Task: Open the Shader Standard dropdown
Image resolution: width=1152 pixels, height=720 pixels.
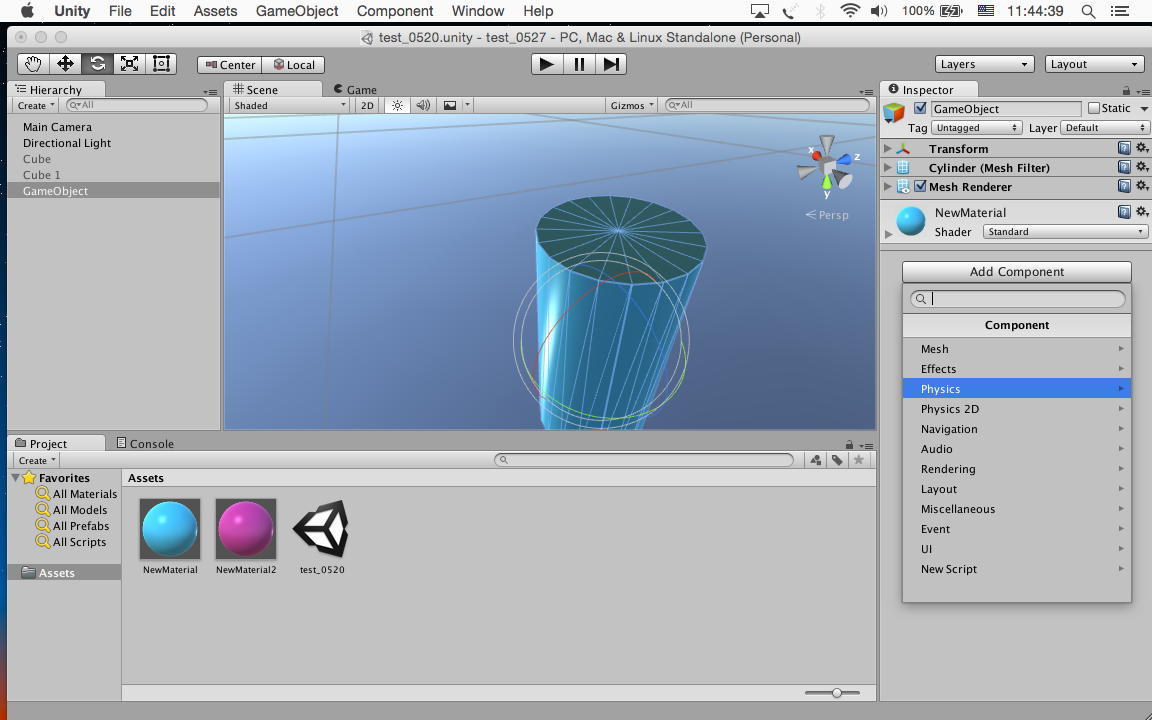Action: 1064,232
